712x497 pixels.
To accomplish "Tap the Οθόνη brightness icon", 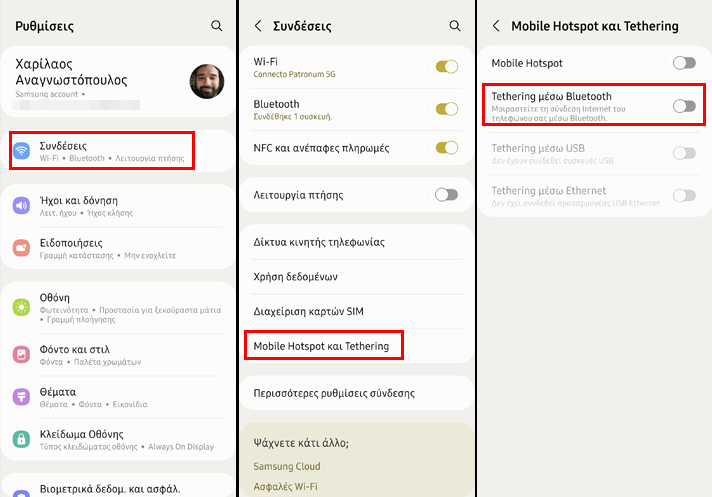I will tap(21, 307).
